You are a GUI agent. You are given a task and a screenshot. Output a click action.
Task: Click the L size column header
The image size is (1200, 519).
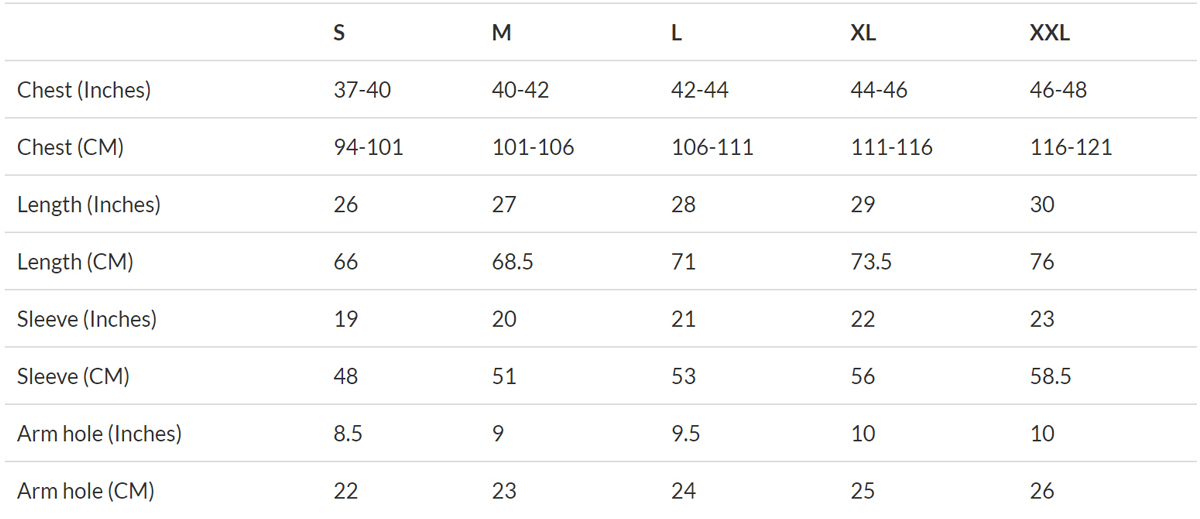tap(676, 32)
